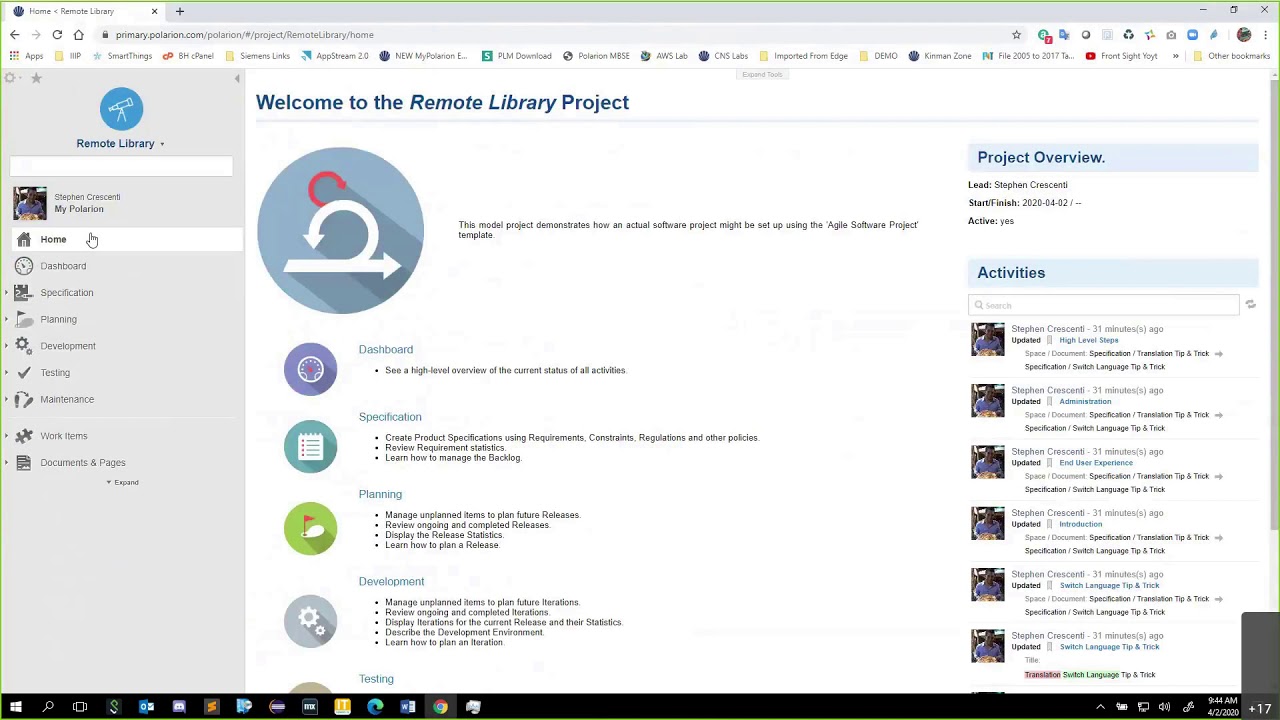This screenshot has width=1280, height=720.
Task: Open the Specification link on home page
Action: pos(390,417)
